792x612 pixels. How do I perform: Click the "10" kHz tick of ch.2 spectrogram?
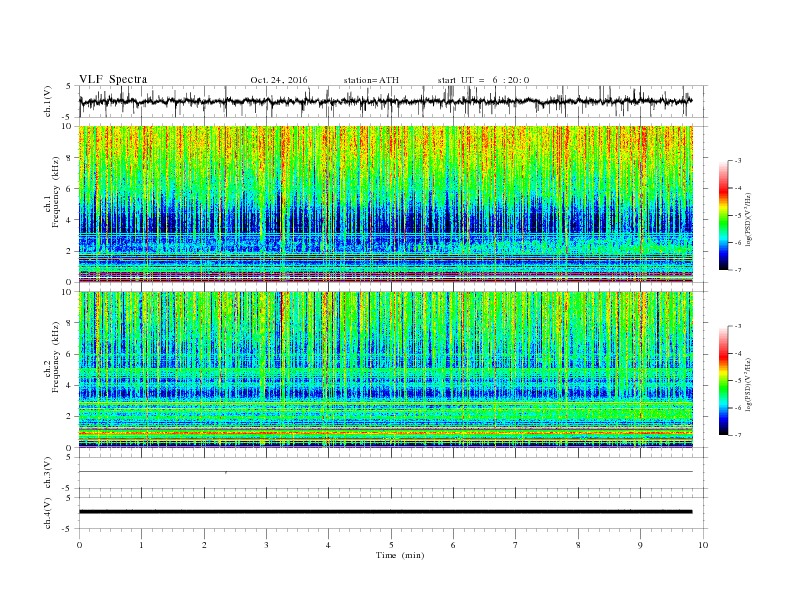tap(68, 292)
